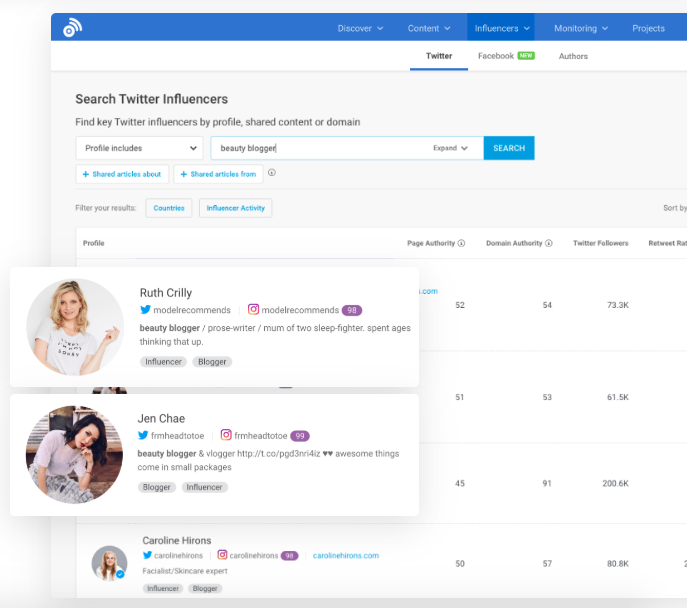The image size is (687, 608).
Task: Click the Domain Authority value 91
Action: [547, 484]
